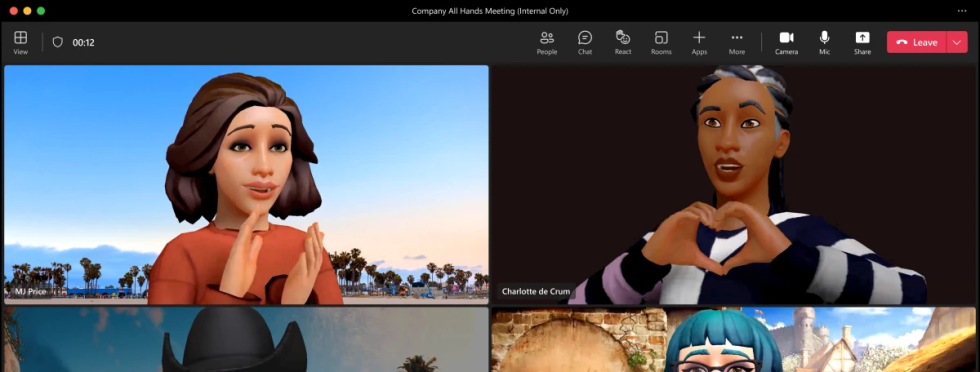Toggle the Camera on or off
Viewport: 980px width, 372px height.
click(x=786, y=42)
